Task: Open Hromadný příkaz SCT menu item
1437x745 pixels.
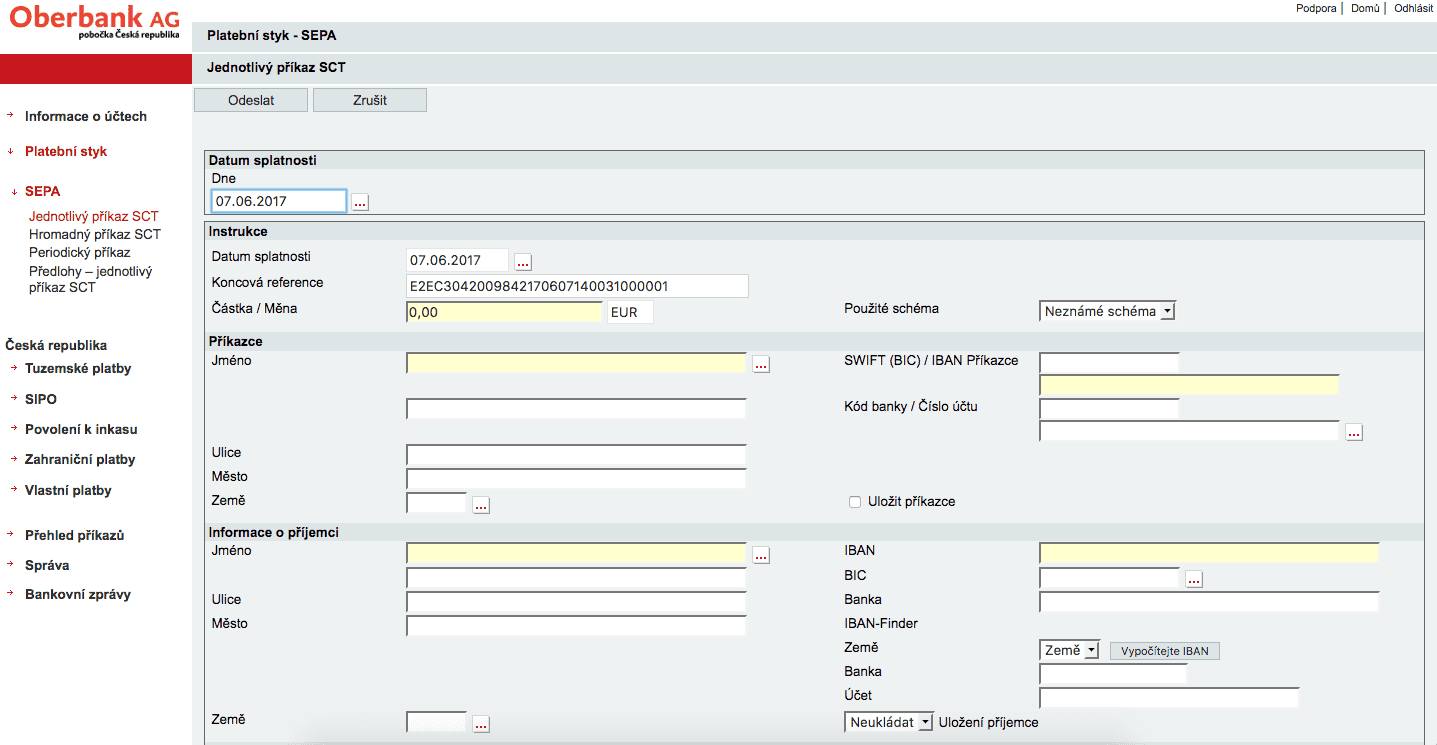Action: 95,234
